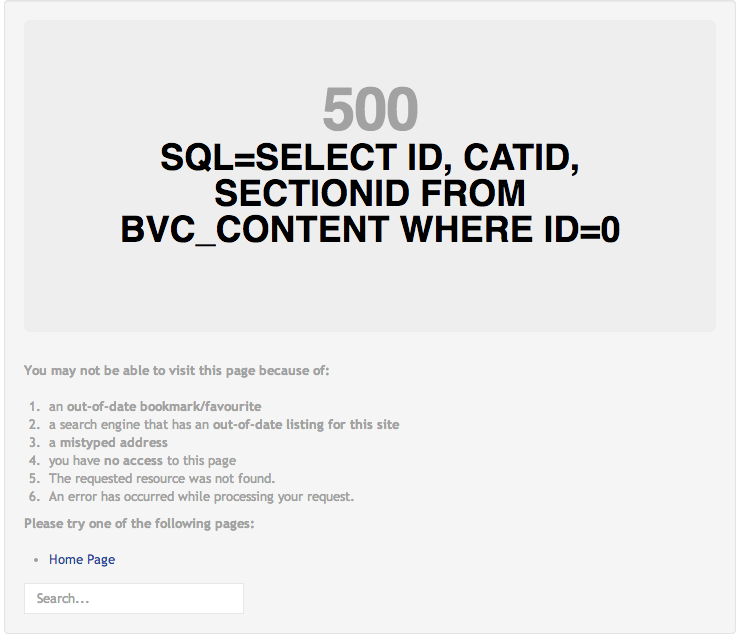740x638 pixels.
Task: Click the 'a mistyped address' list item
Action: click(x=108, y=442)
